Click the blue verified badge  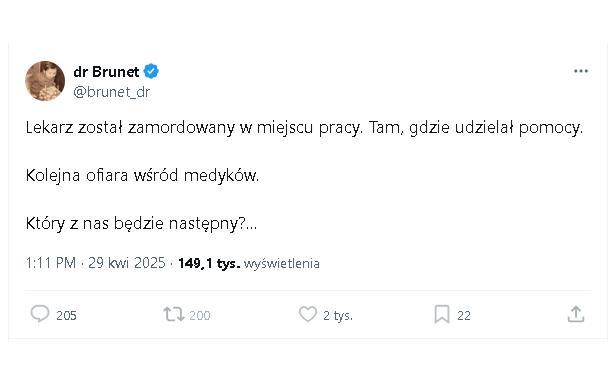151,71
